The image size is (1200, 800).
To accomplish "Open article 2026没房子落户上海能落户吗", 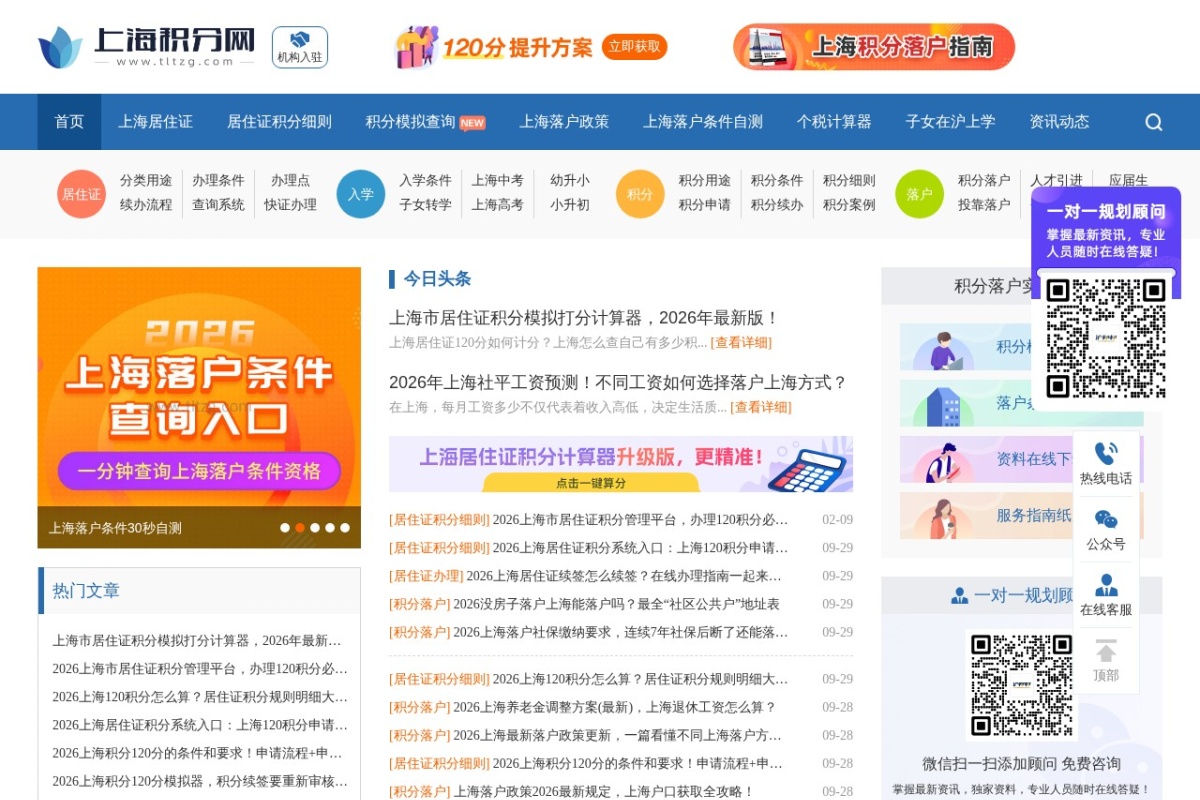I will pos(616,604).
